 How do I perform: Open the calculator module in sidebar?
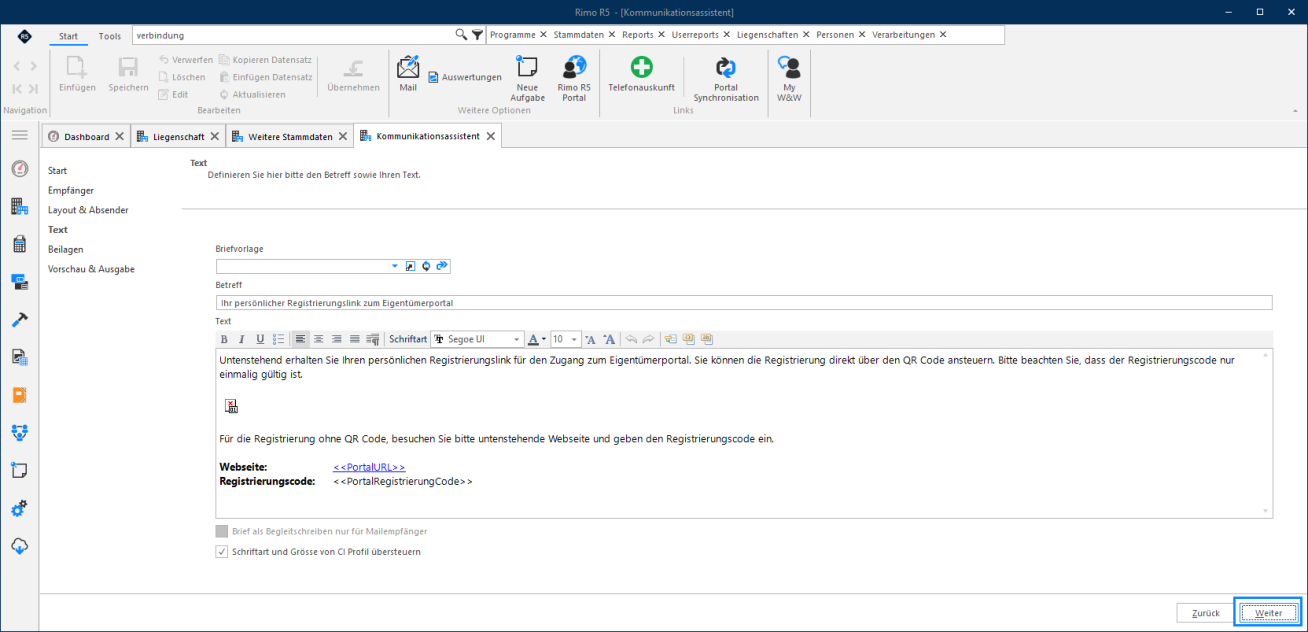coord(19,244)
